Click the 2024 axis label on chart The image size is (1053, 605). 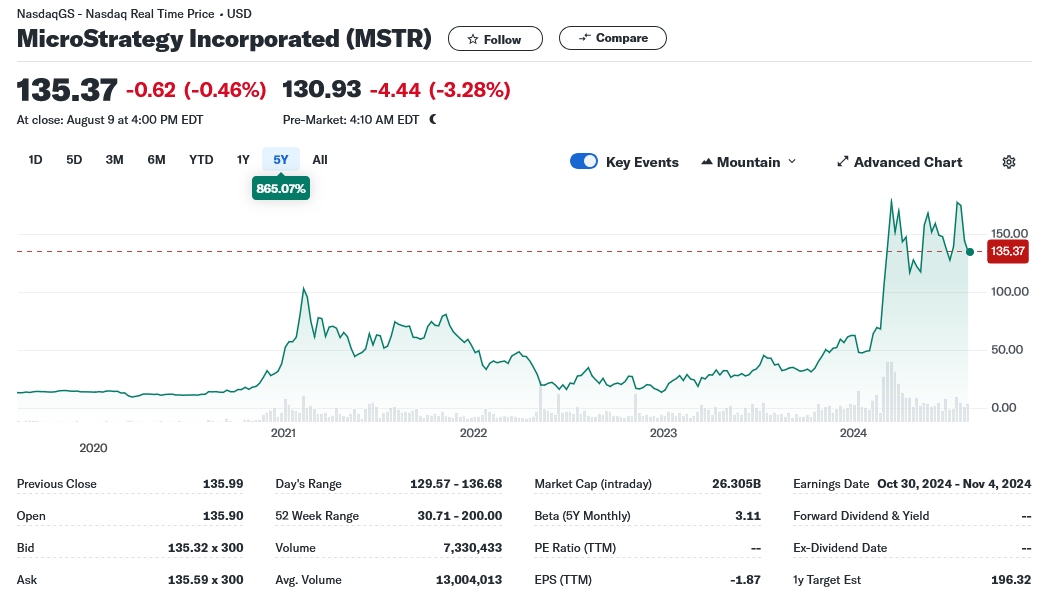854,433
